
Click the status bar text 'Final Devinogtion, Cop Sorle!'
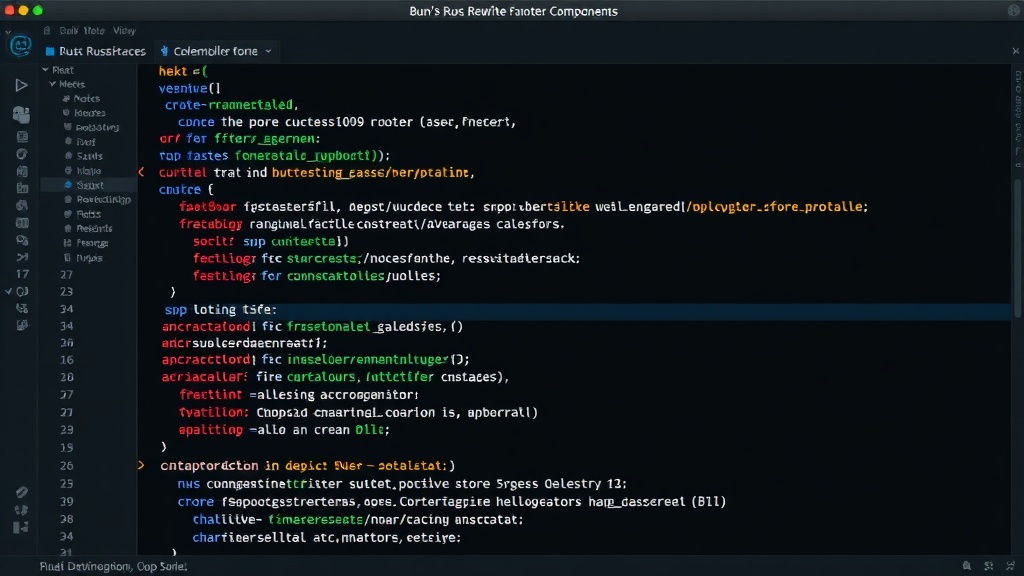(x=114, y=566)
